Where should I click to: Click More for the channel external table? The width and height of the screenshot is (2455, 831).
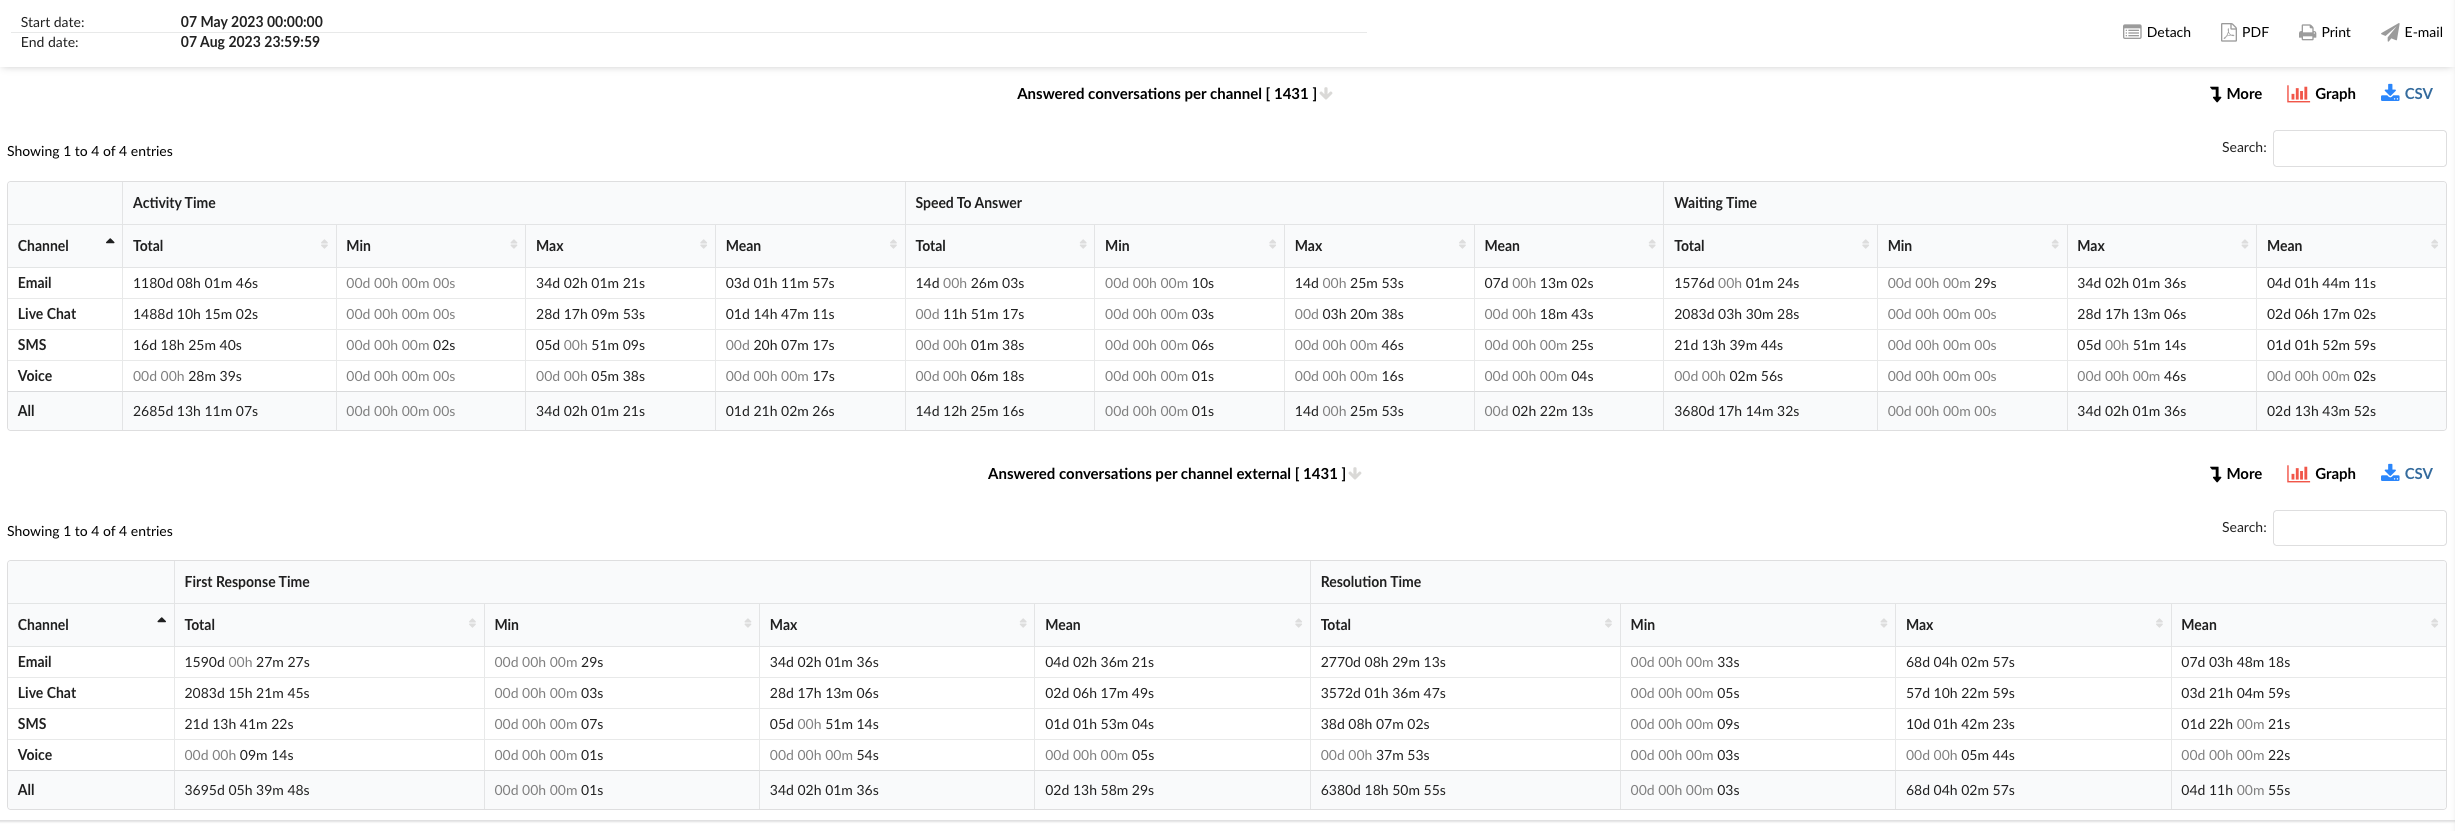(2235, 474)
